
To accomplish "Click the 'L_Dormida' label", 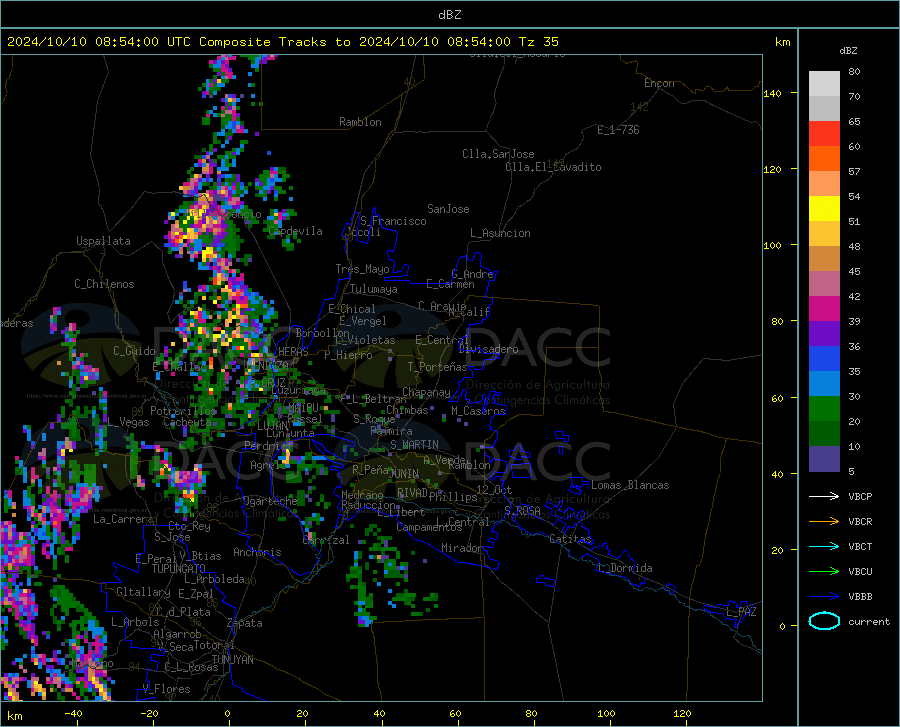I will (x=626, y=568).
